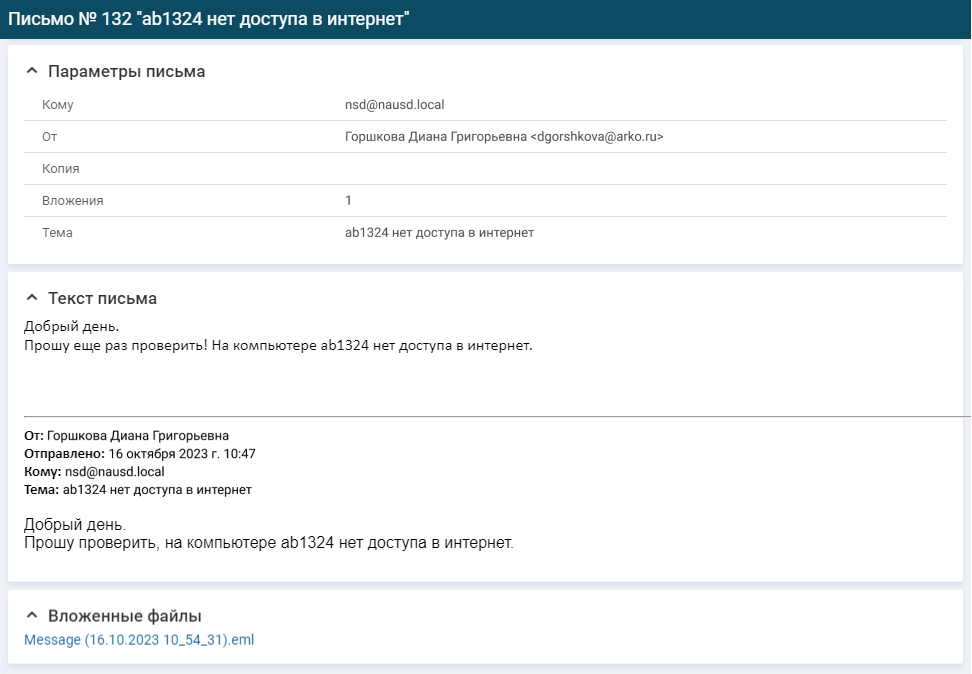
Task: Collapse the Параметры письма section chevron
Action: pyautogui.click(x=32, y=71)
